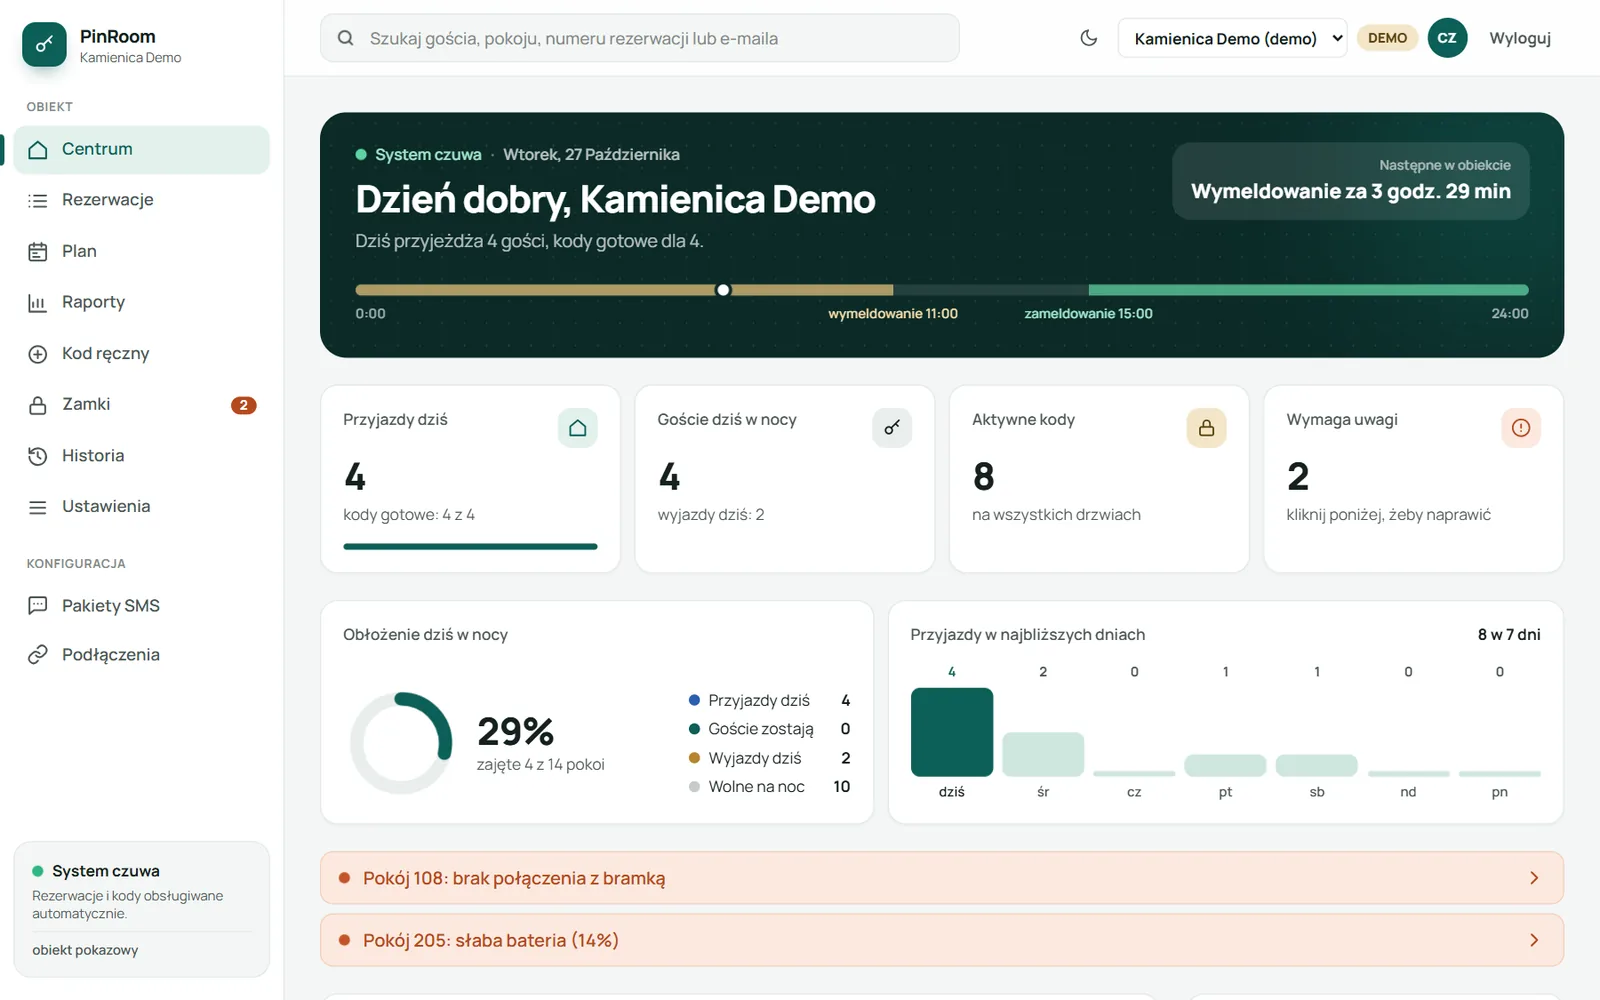Open the Plan calendar view

[142, 251]
